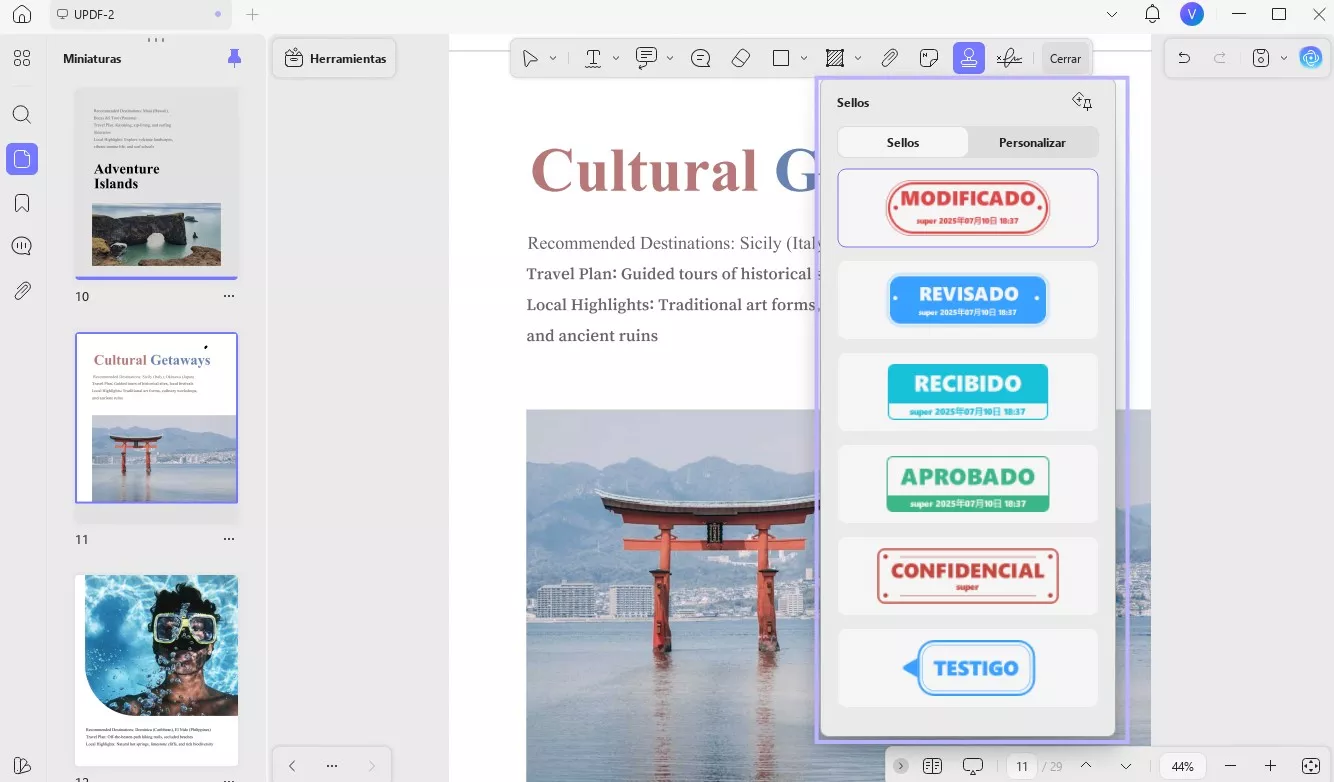Select the text comment box tool
Screen dimensions: 1334x782
point(647,59)
